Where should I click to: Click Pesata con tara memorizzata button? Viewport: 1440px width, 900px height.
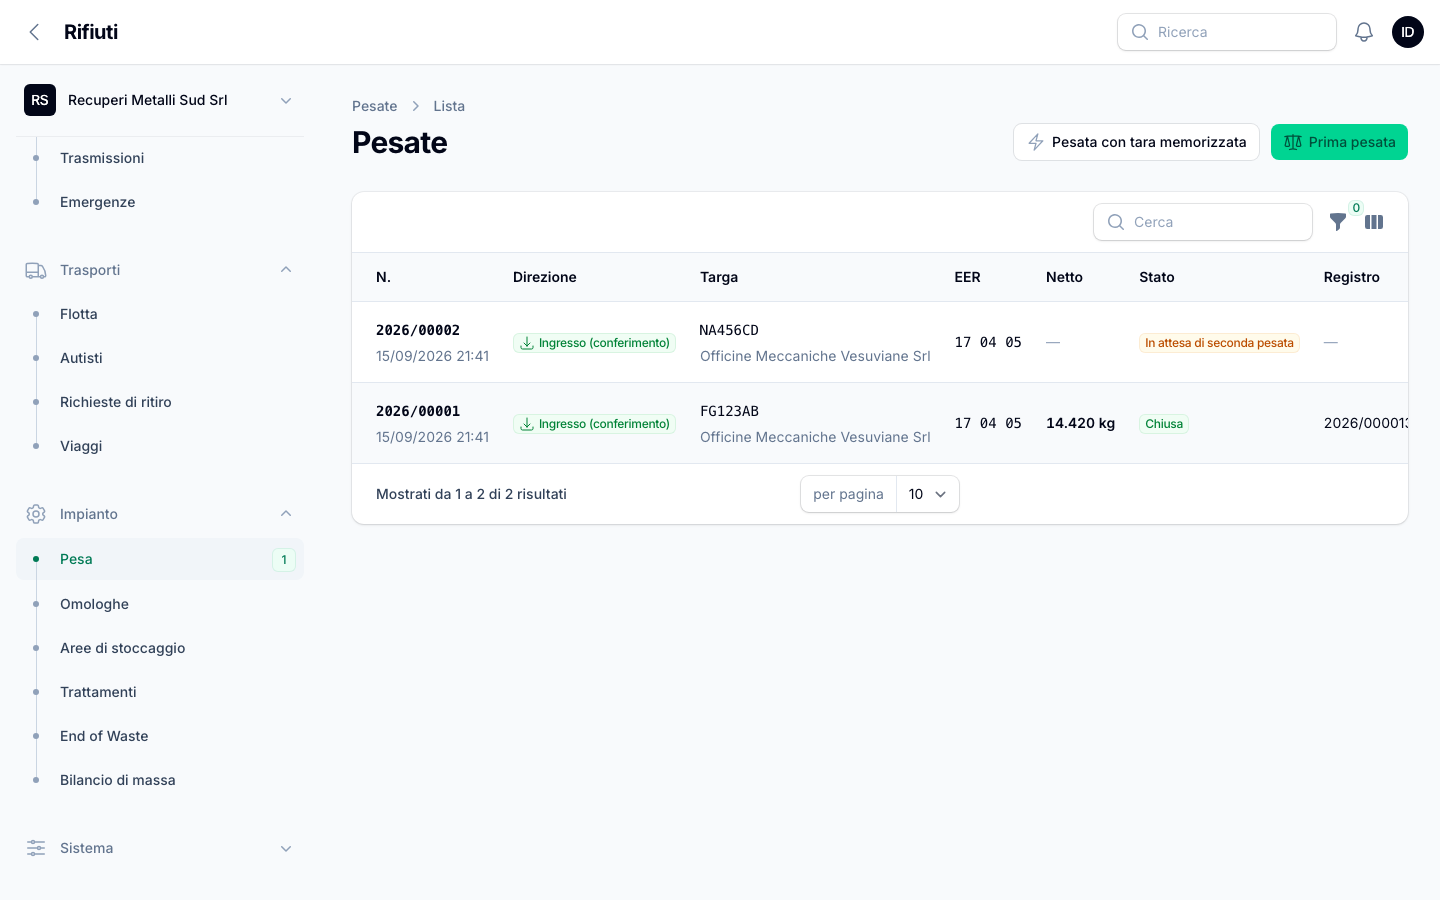(x=1136, y=142)
